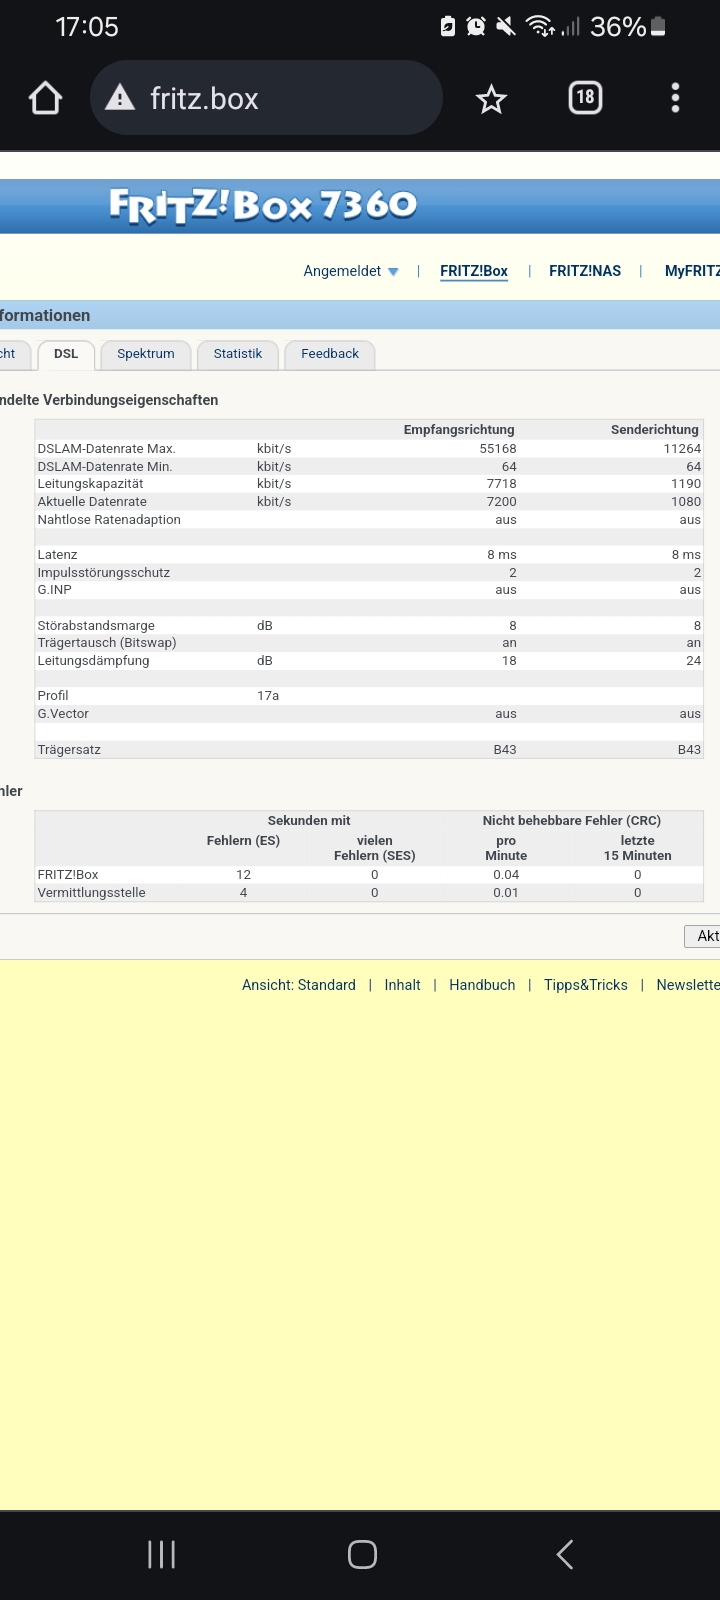720x1600 pixels.
Task: Click the Trägersatz row label
Action: [x=69, y=750]
